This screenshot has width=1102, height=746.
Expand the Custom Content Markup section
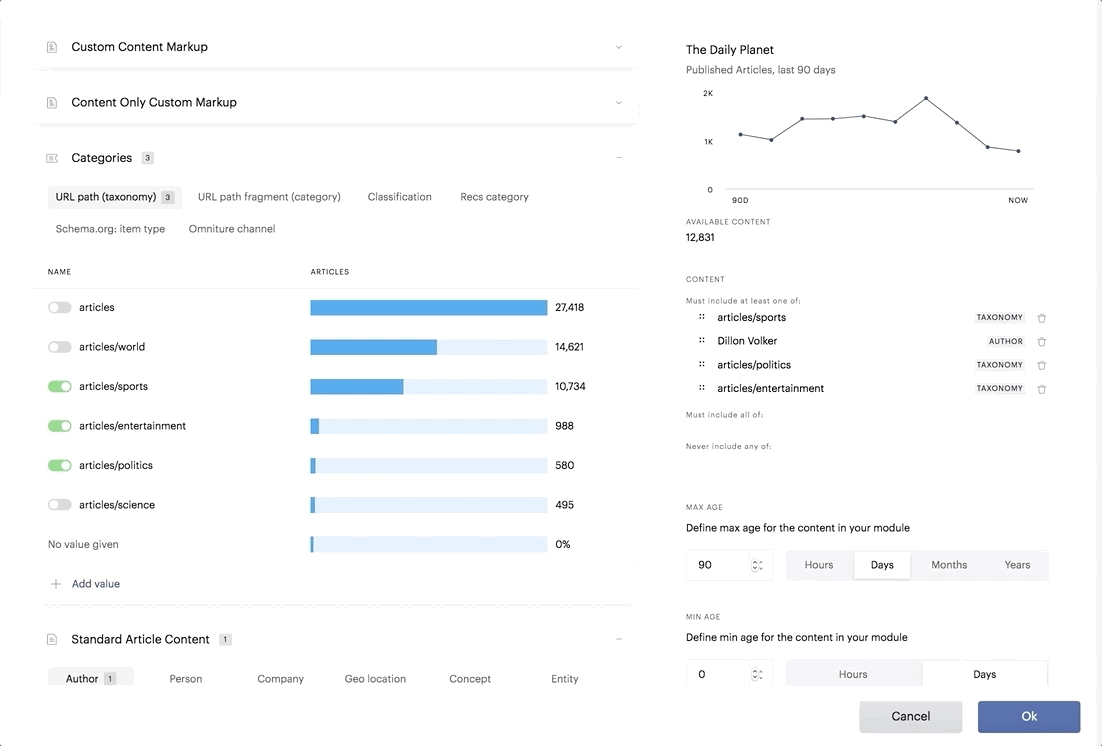coord(618,47)
